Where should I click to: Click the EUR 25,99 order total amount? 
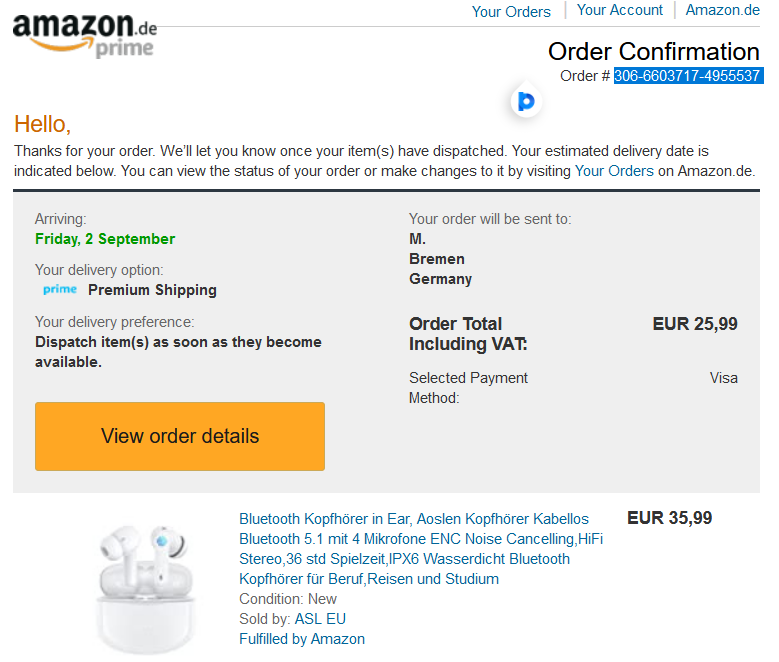point(695,324)
